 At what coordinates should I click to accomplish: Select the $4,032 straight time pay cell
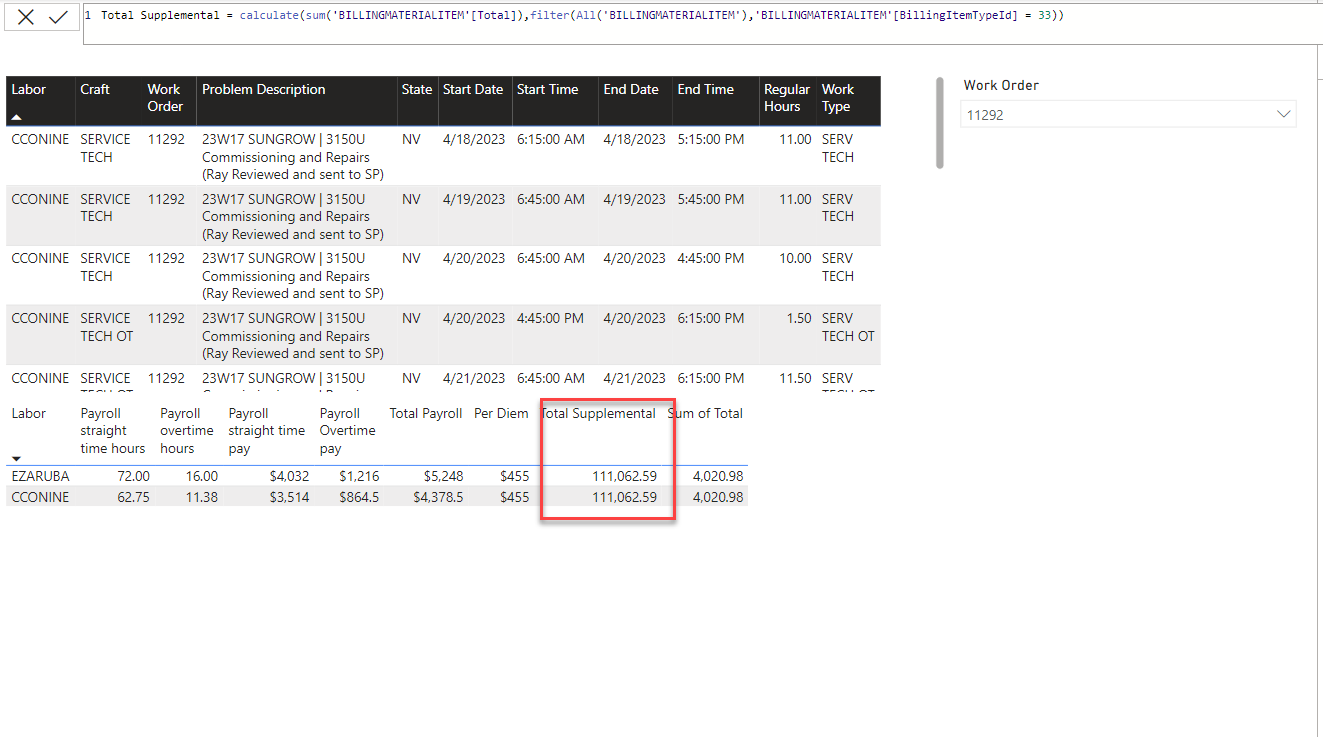290,477
